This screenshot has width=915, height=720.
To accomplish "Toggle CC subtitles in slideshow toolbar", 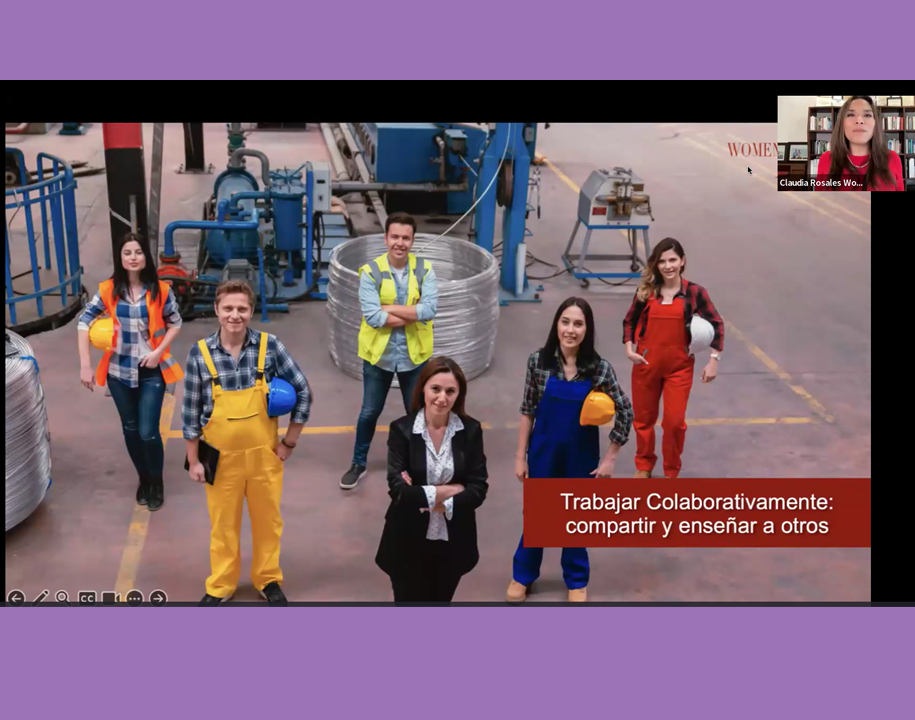I will point(87,598).
